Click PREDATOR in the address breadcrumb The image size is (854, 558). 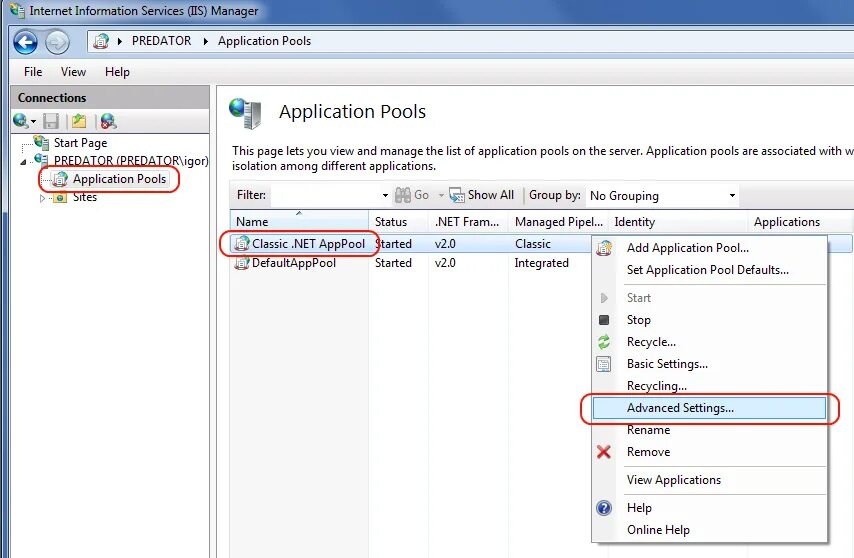coord(161,41)
